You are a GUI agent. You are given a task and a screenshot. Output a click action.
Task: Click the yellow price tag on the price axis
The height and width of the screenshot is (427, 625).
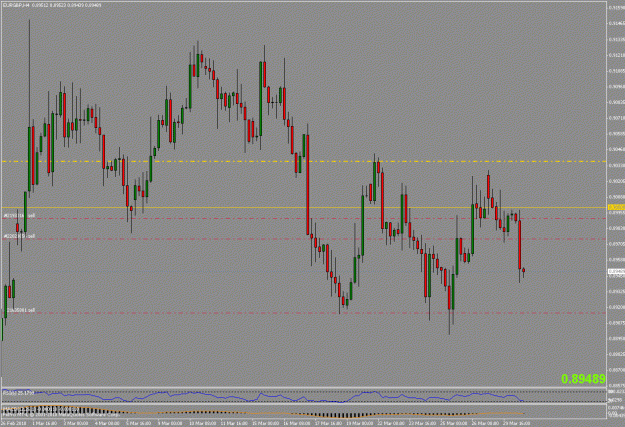click(x=616, y=207)
